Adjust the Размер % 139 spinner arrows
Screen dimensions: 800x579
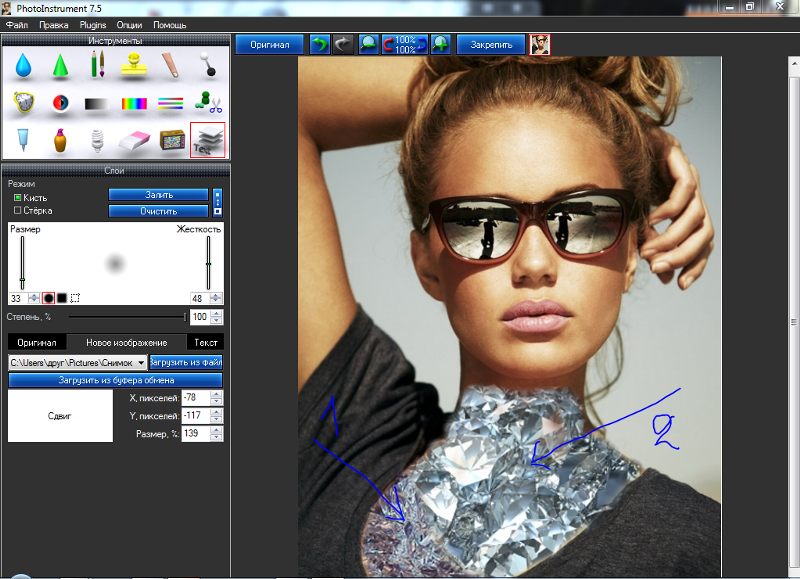tap(217, 434)
